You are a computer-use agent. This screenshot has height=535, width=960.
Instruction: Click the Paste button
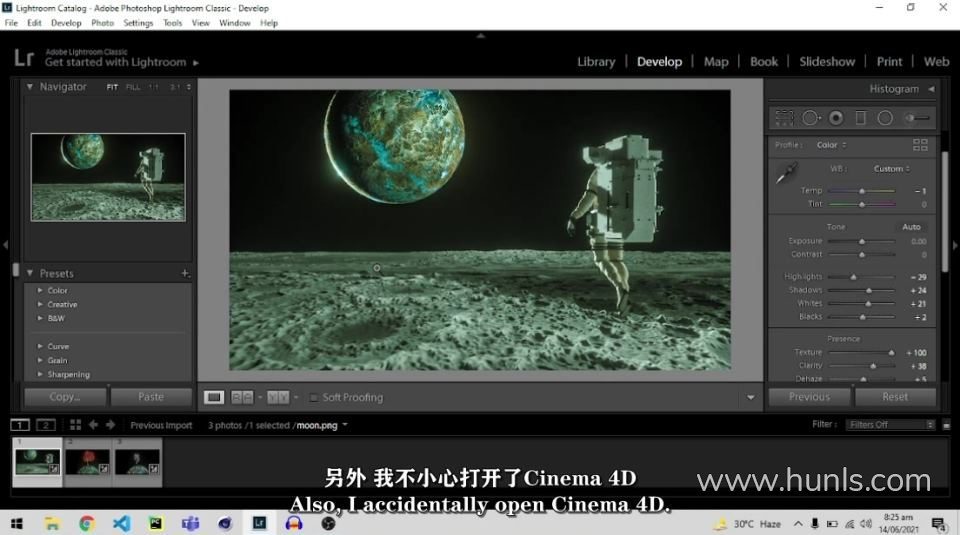[151, 397]
